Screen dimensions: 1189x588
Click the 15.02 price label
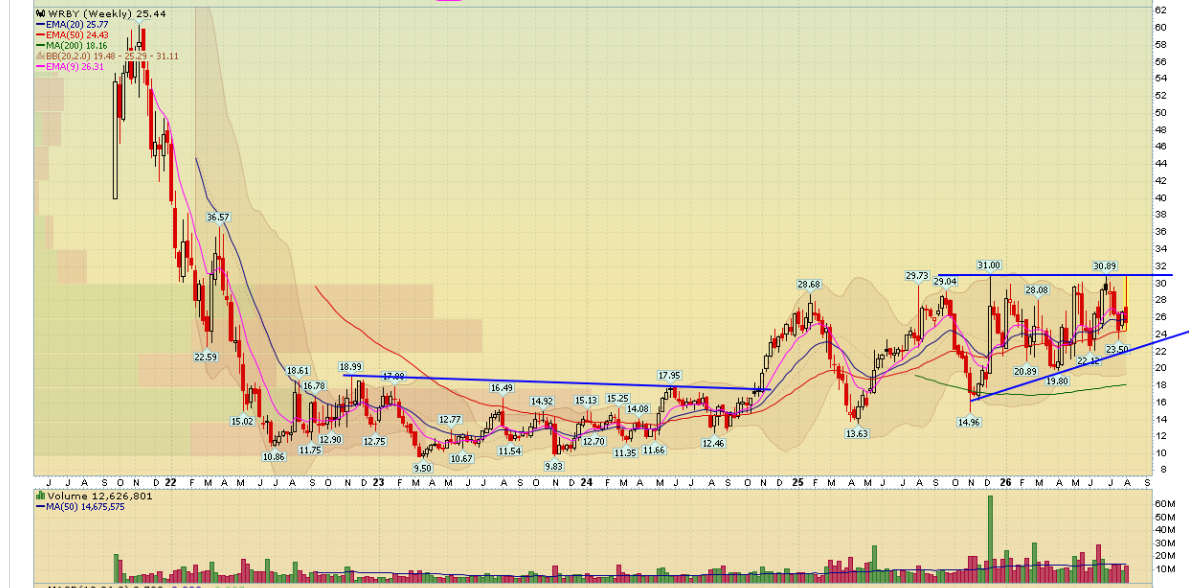point(242,421)
